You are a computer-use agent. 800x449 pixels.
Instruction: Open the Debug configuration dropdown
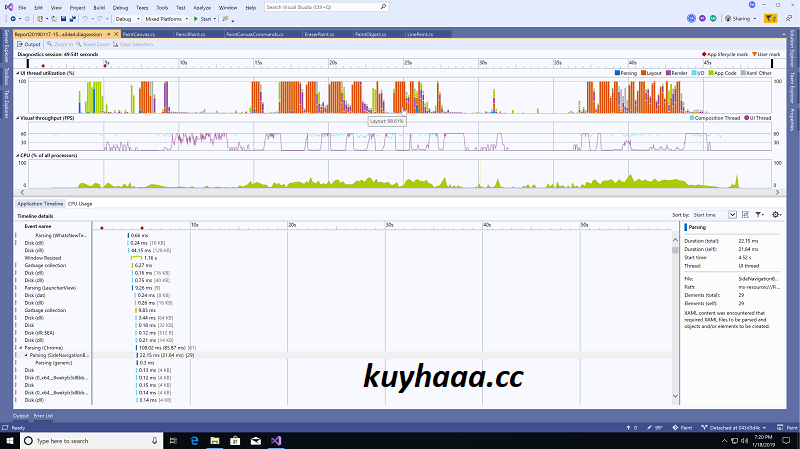tap(128, 19)
